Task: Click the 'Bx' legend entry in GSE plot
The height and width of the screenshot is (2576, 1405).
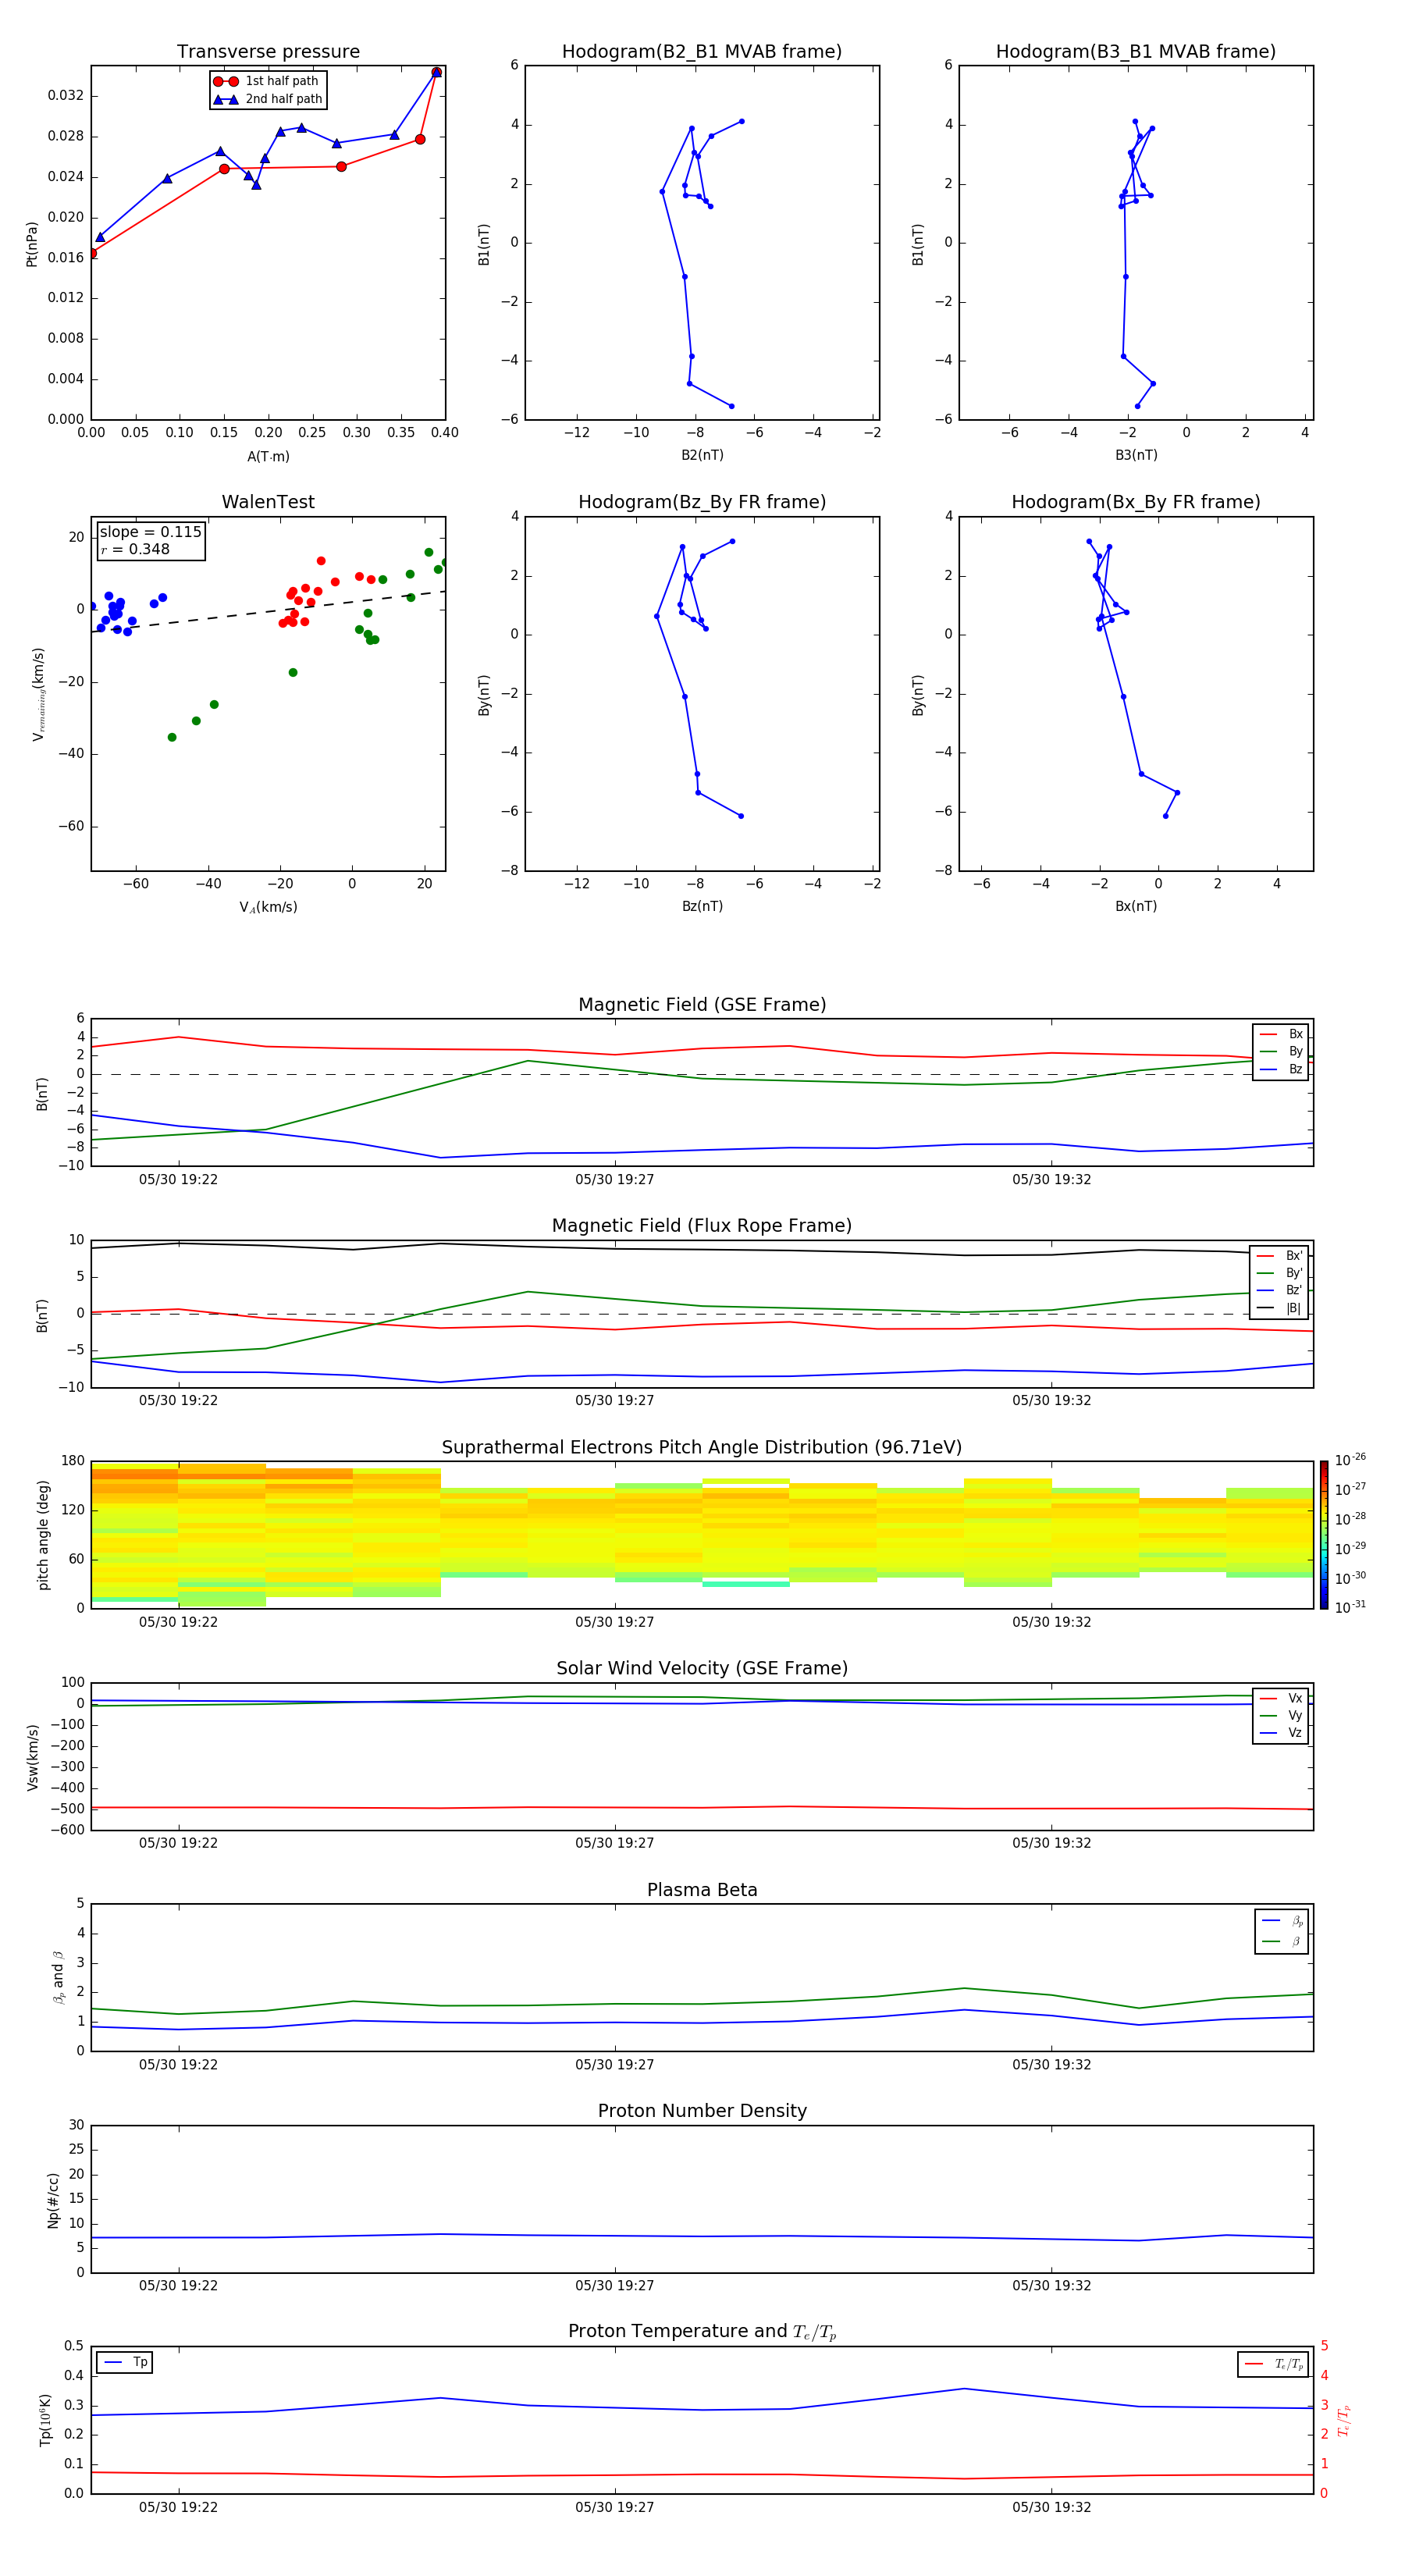Action: [x=1281, y=1034]
